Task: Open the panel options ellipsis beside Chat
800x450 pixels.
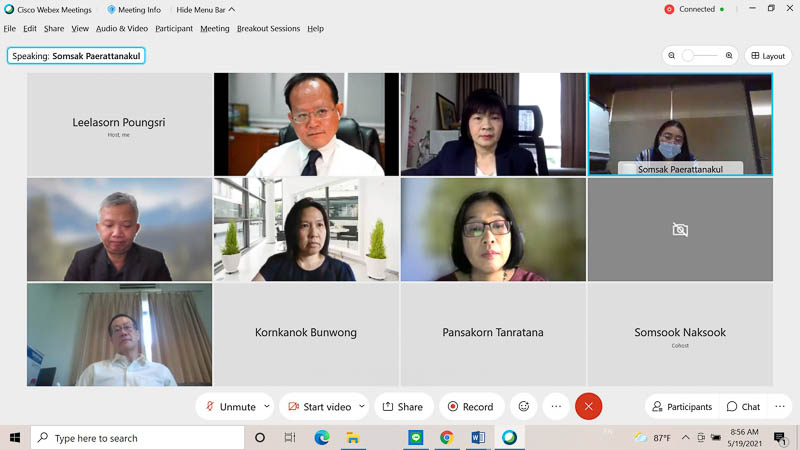Action: [x=780, y=406]
